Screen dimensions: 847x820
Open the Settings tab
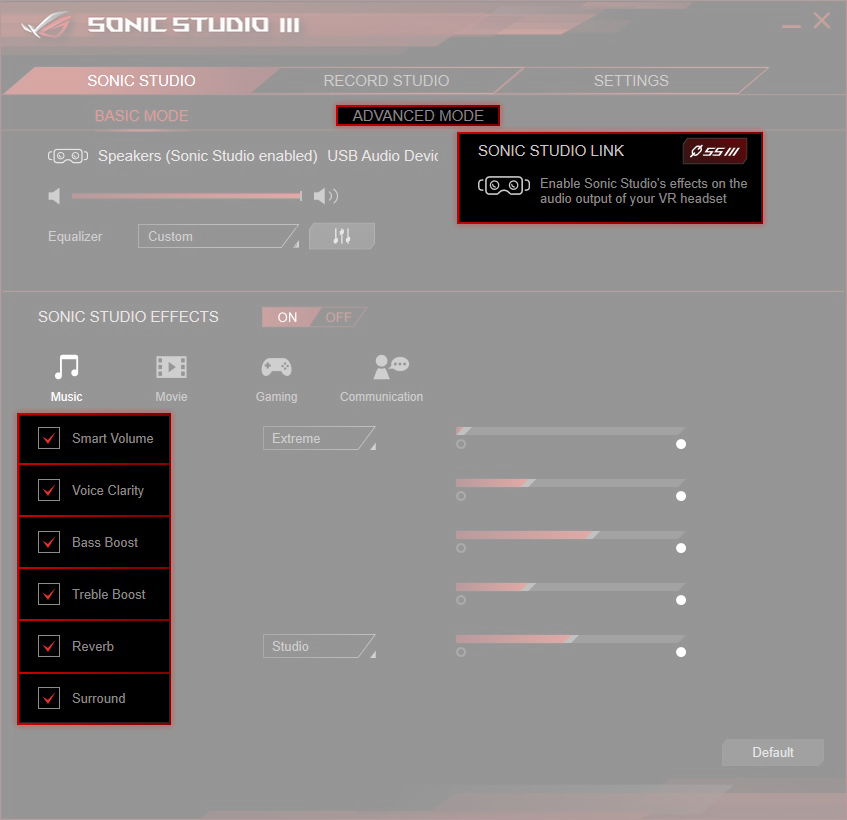631,81
